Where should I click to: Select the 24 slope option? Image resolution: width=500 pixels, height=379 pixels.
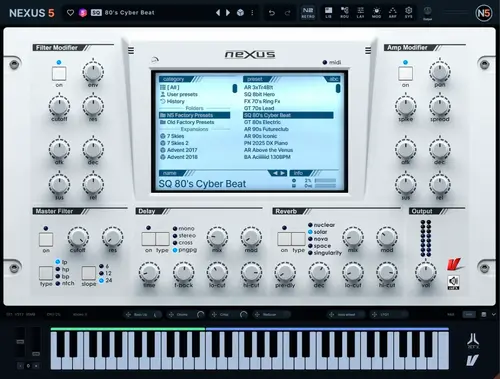[106, 280]
